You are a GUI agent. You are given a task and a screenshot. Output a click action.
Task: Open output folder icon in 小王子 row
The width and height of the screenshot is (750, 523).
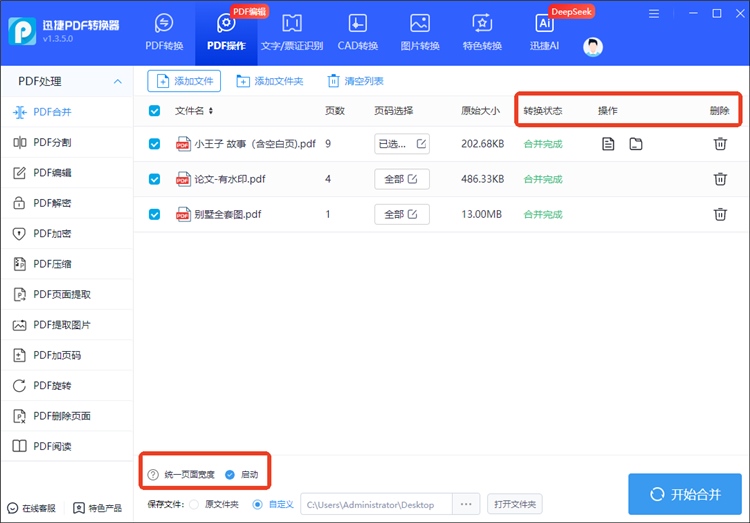point(636,144)
